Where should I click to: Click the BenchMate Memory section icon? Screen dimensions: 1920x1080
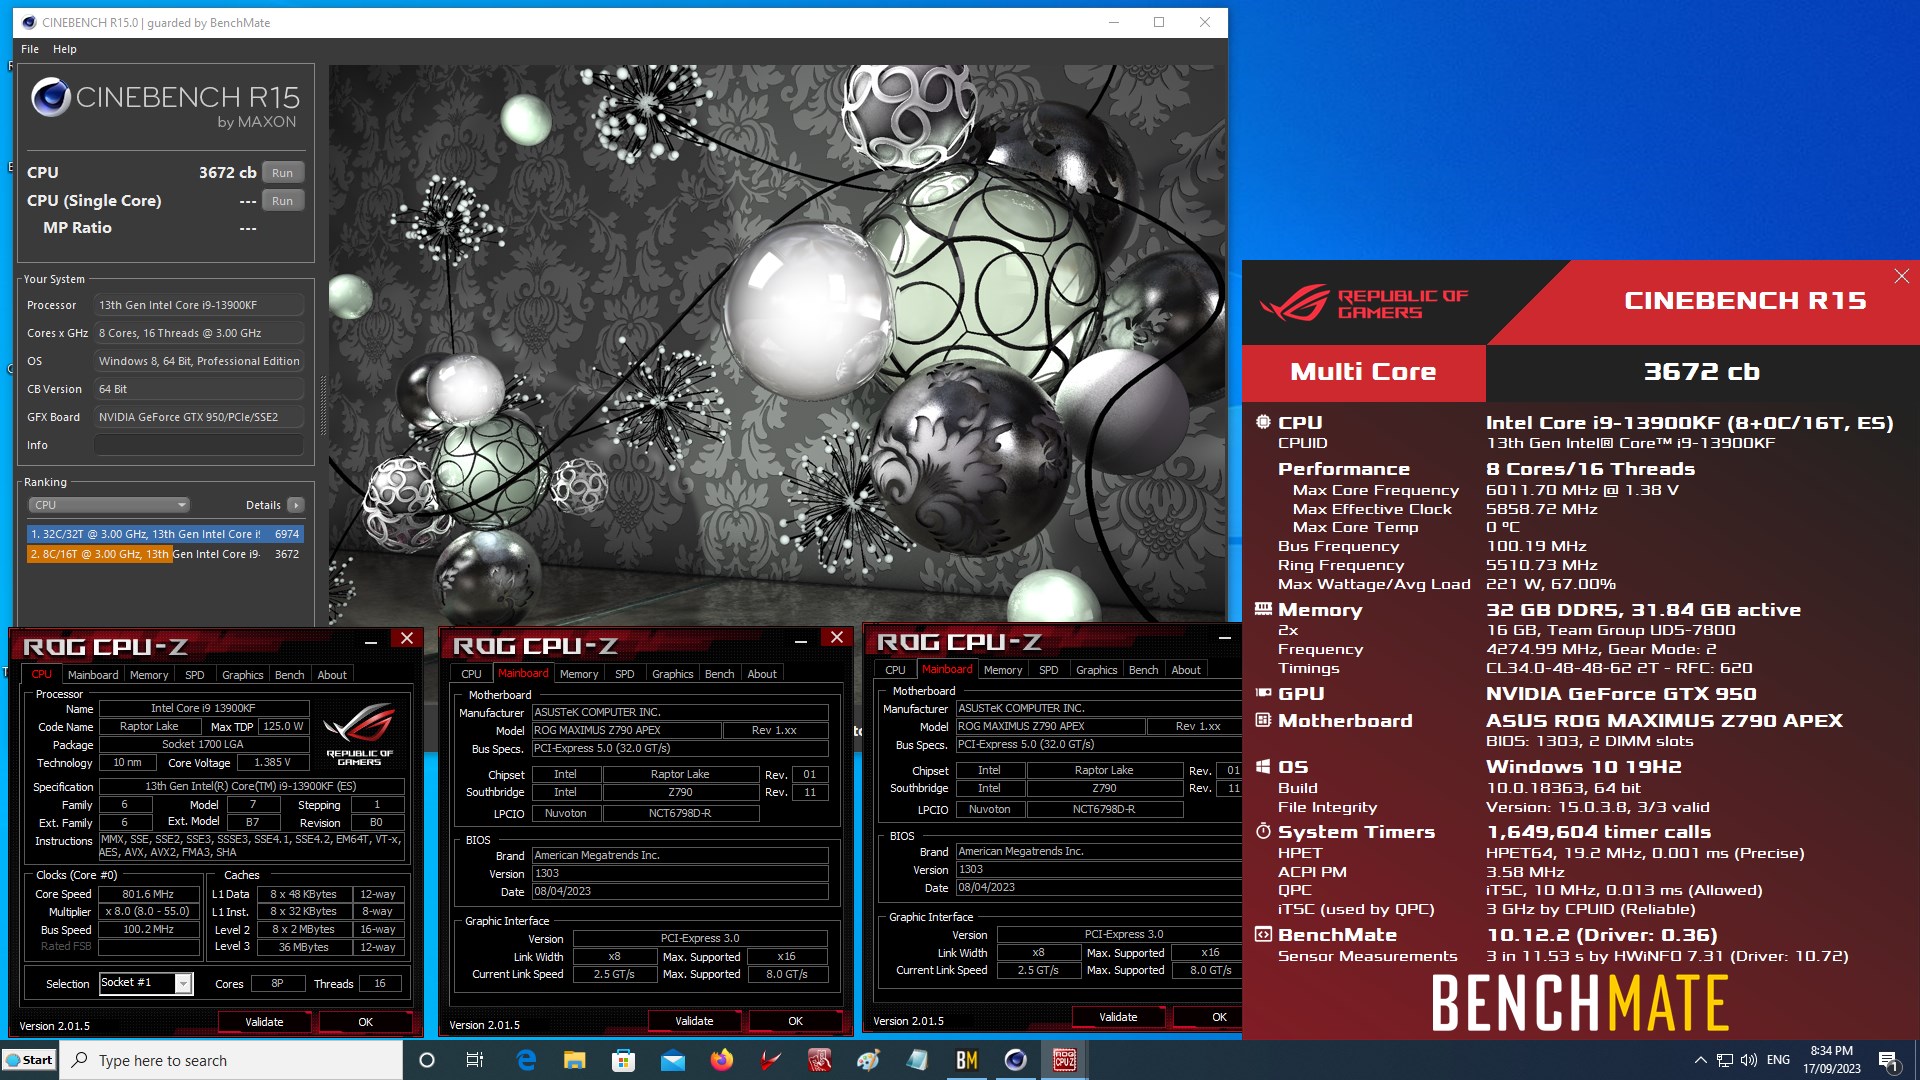(x=1263, y=609)
